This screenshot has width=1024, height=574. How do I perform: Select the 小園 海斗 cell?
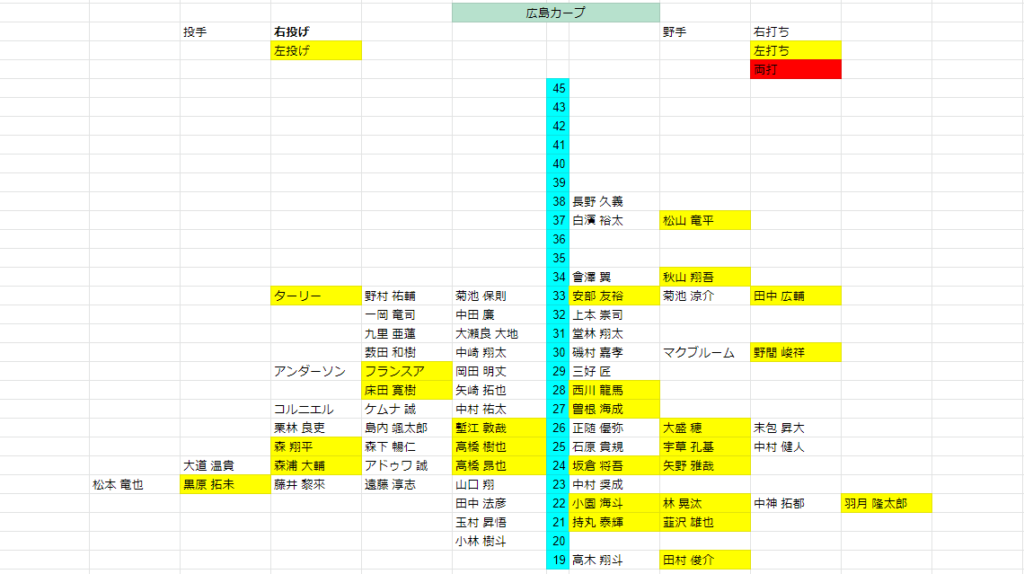(x=614, y=504)
